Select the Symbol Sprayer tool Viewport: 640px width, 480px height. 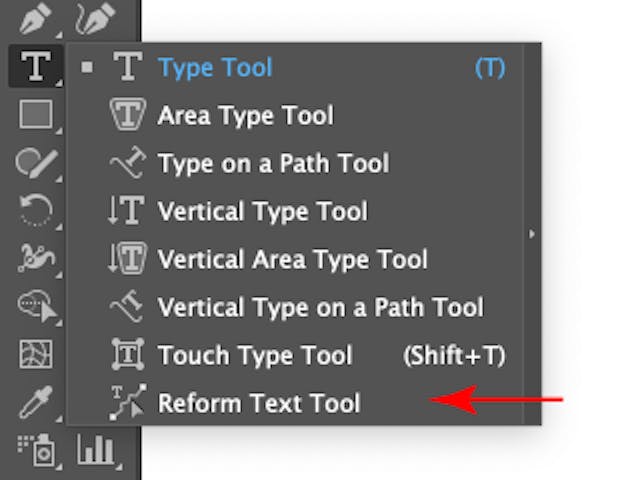click(x=35, y=450)
